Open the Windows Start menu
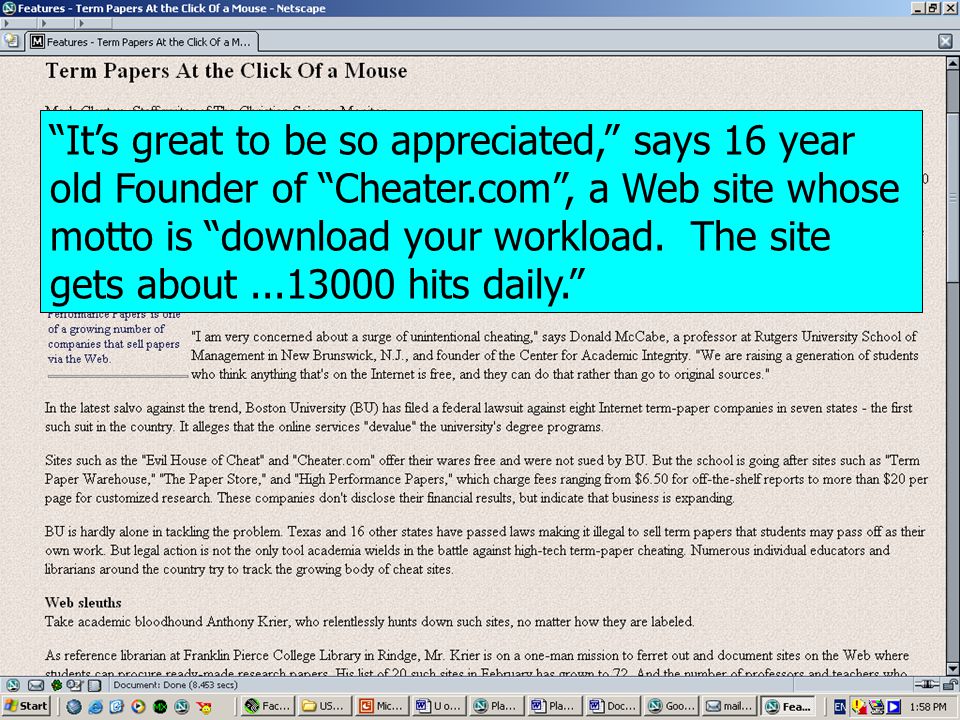This screenshot has width=960, height=720. 26,706
